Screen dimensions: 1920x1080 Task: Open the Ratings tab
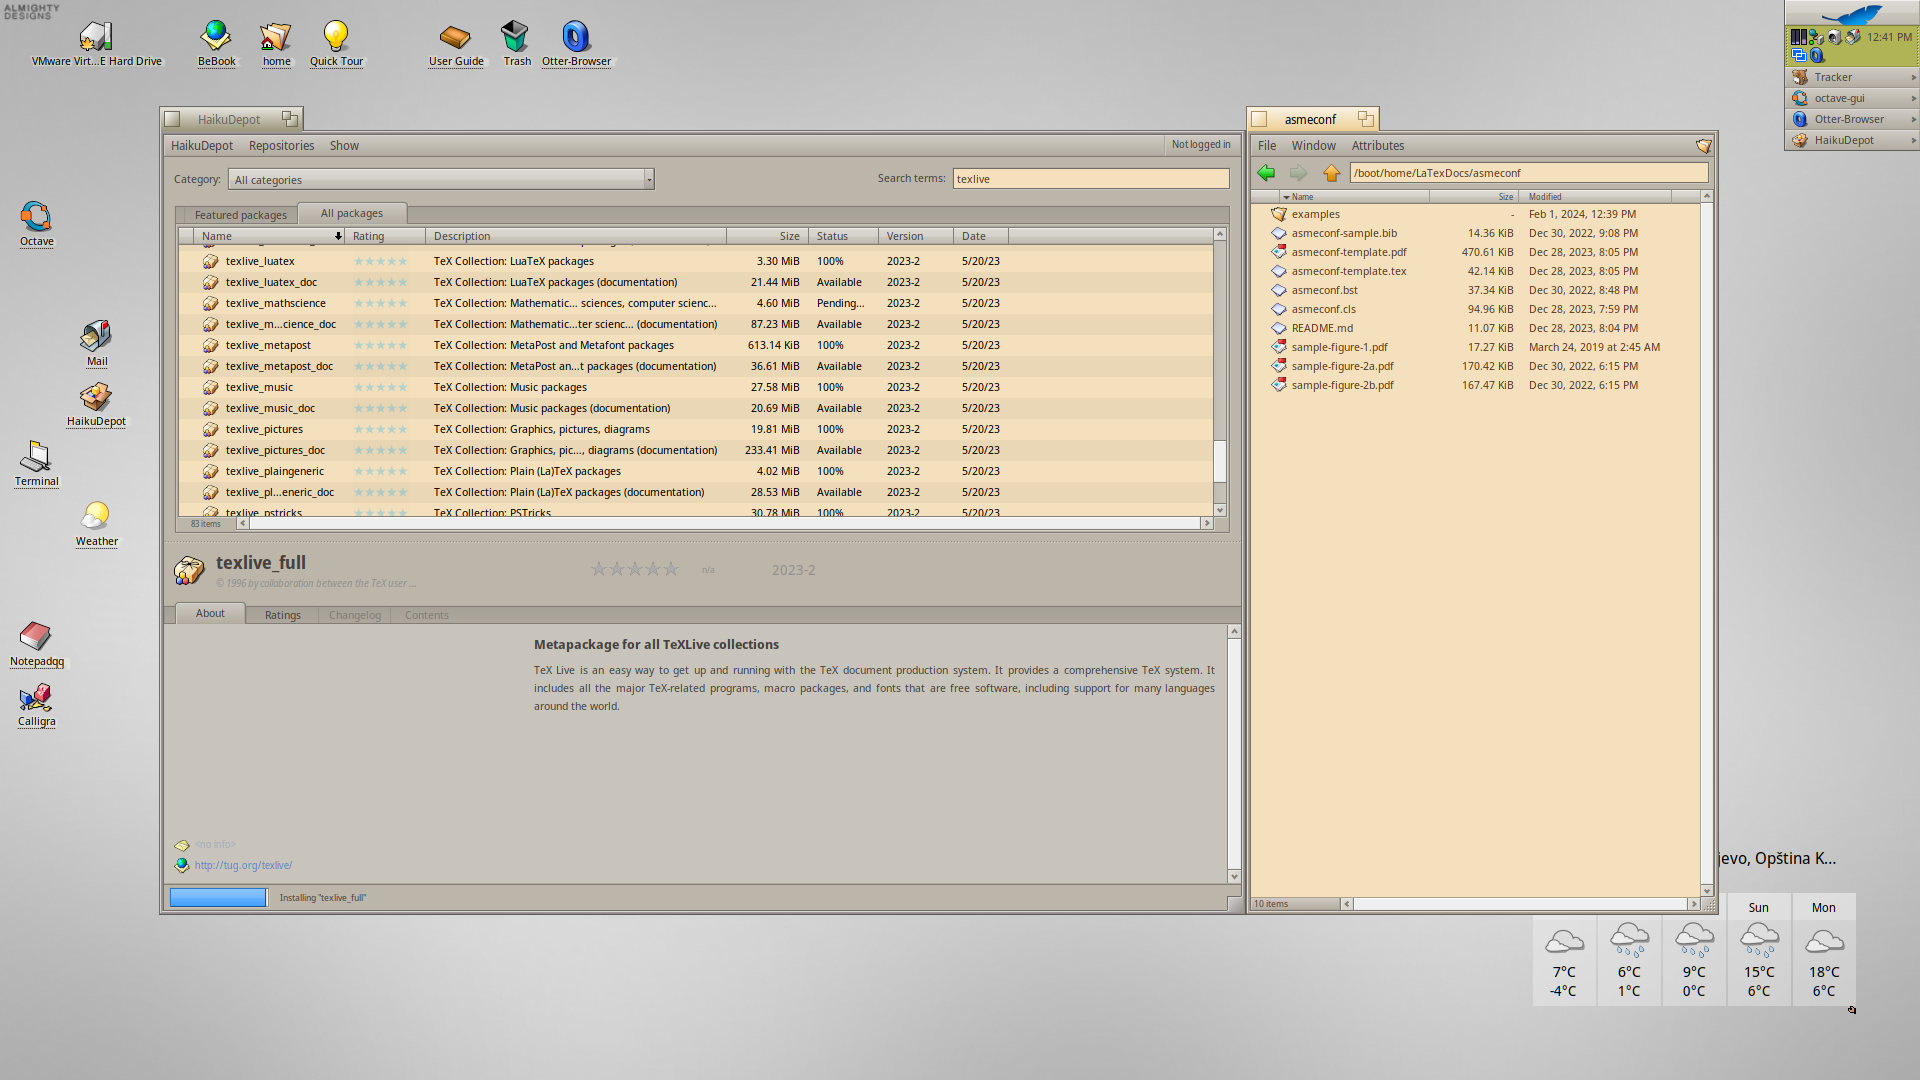point(282,615)
